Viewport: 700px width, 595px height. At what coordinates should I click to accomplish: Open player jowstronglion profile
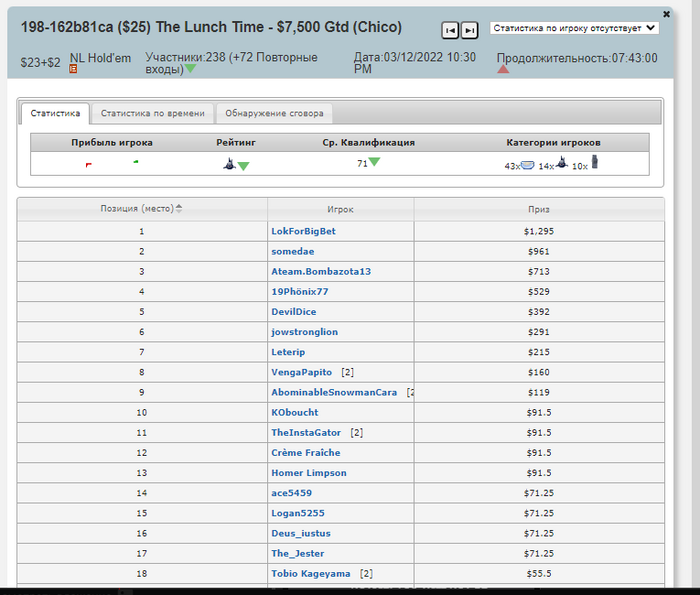pyautogui.click(x=304, y=332)
